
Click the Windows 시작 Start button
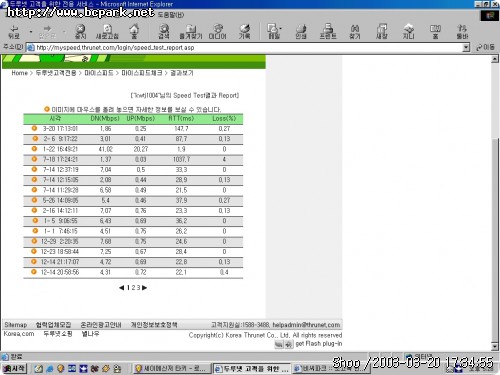(14, 368)
